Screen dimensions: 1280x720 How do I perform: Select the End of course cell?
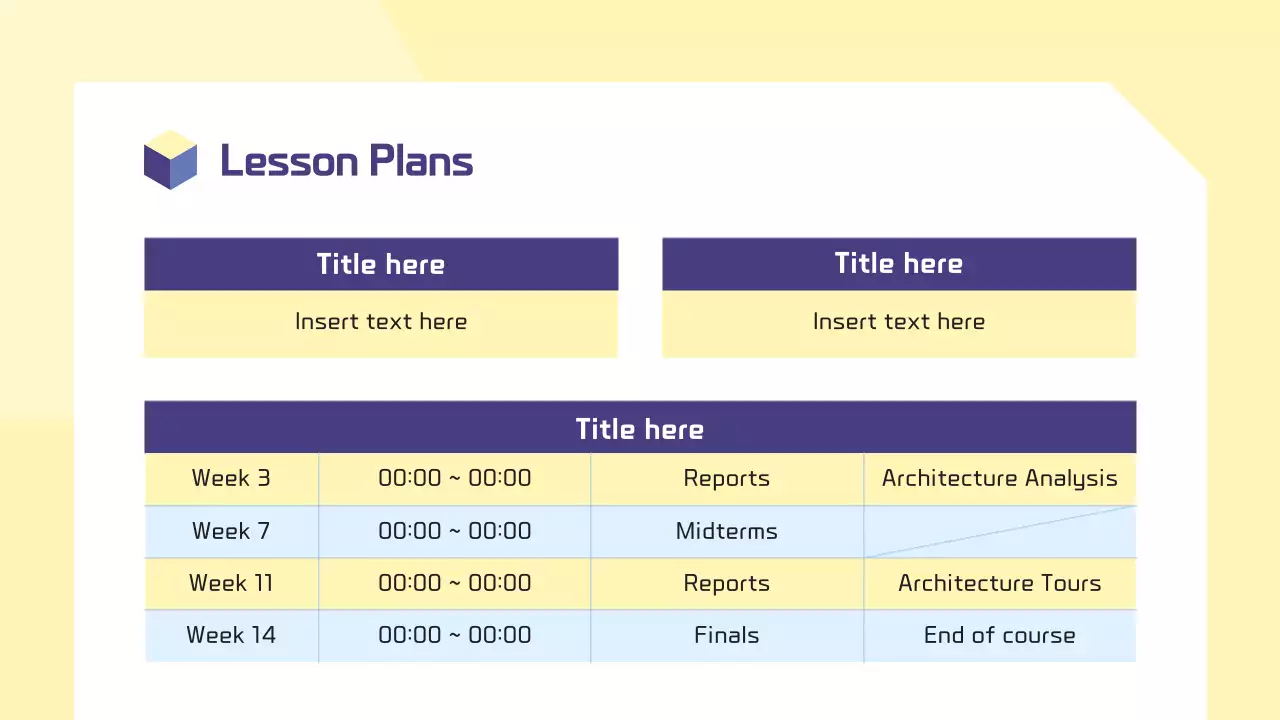tap(1000, 635)
